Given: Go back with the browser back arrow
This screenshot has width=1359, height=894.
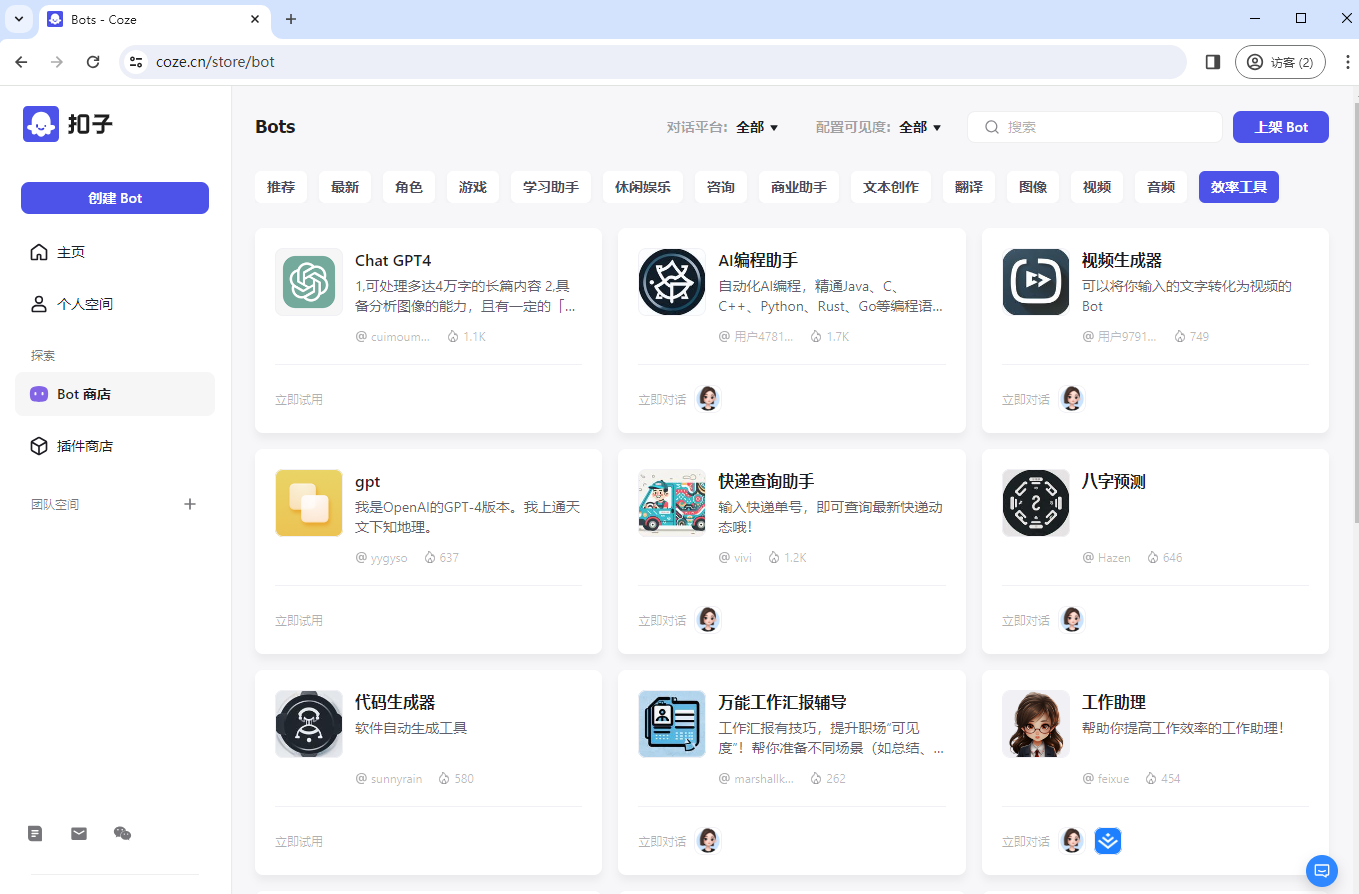Looking at the screenshot, I should 21,62.
